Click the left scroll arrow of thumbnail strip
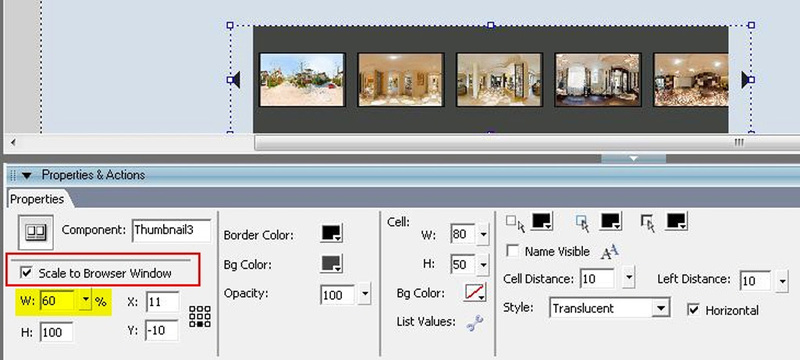This screenshot has height=360, width=800. pyautogui.click(x=236, y=80)
